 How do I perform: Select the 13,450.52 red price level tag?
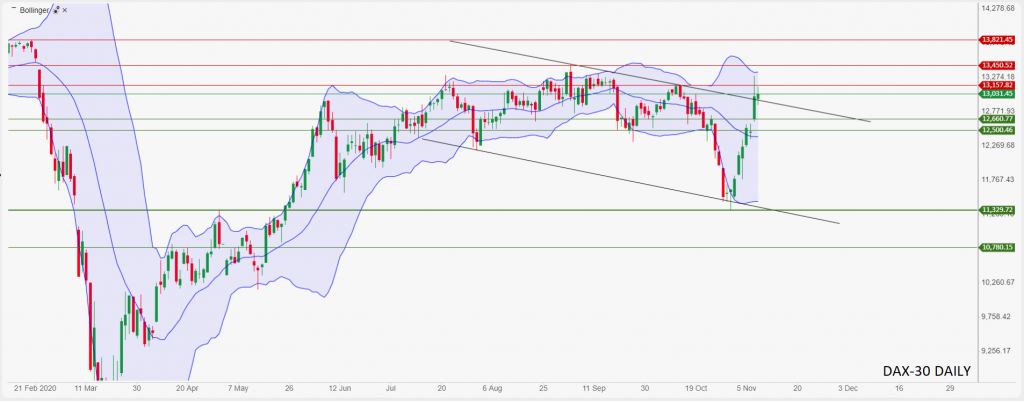tap(997, 65)
